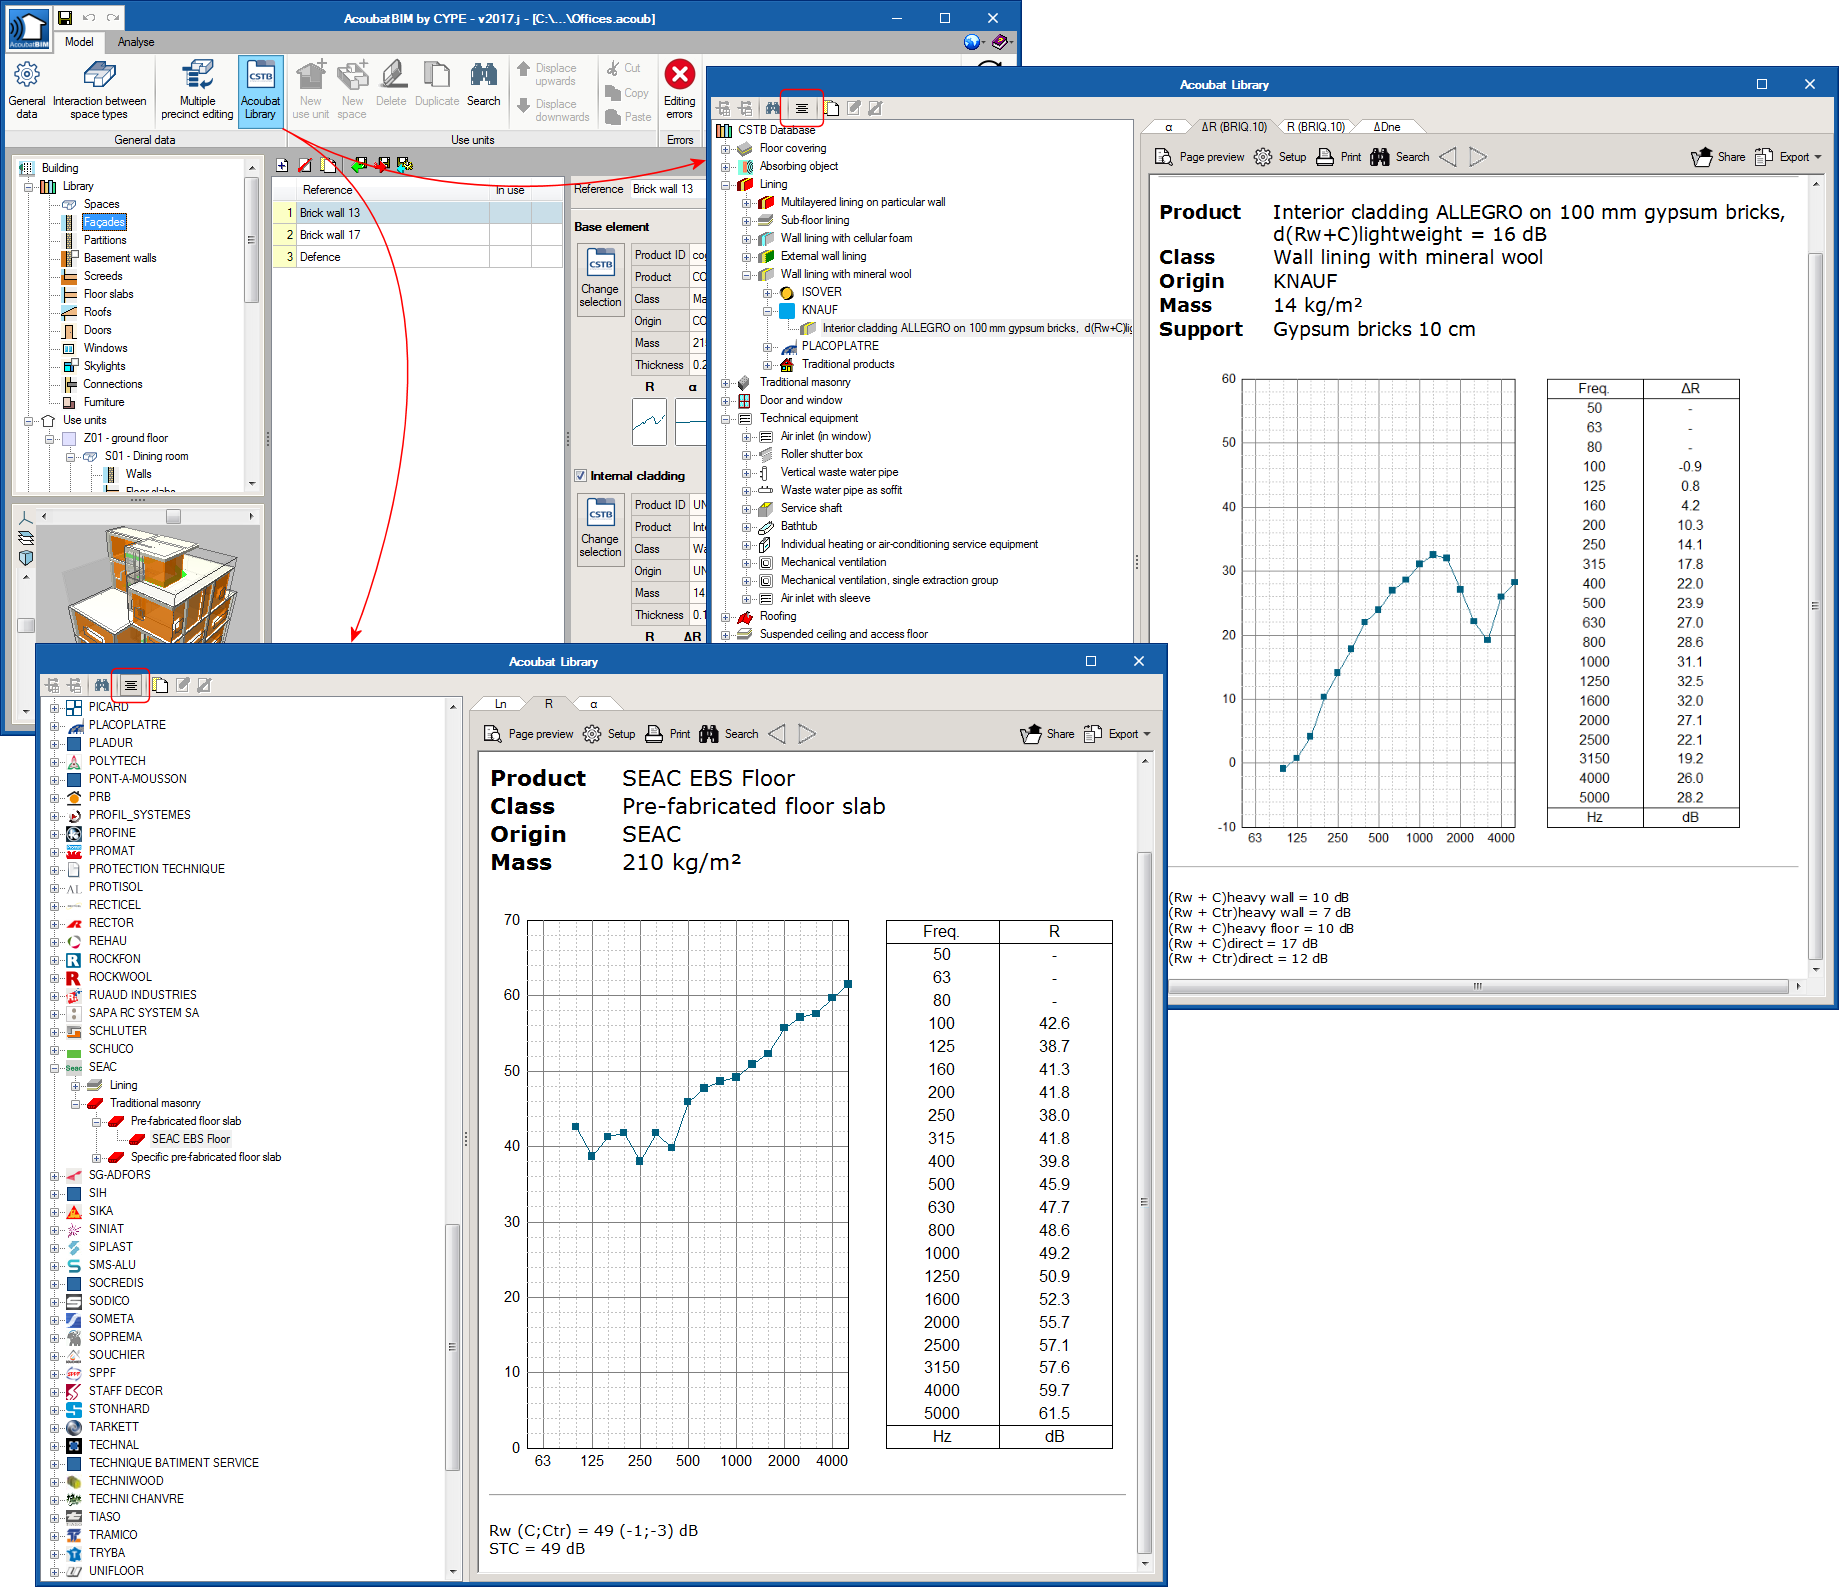Click the Acoubat Library ribbon button
Image resolution: width=1843 pixels, height=1591 pixels.
[x=260, y=90]
